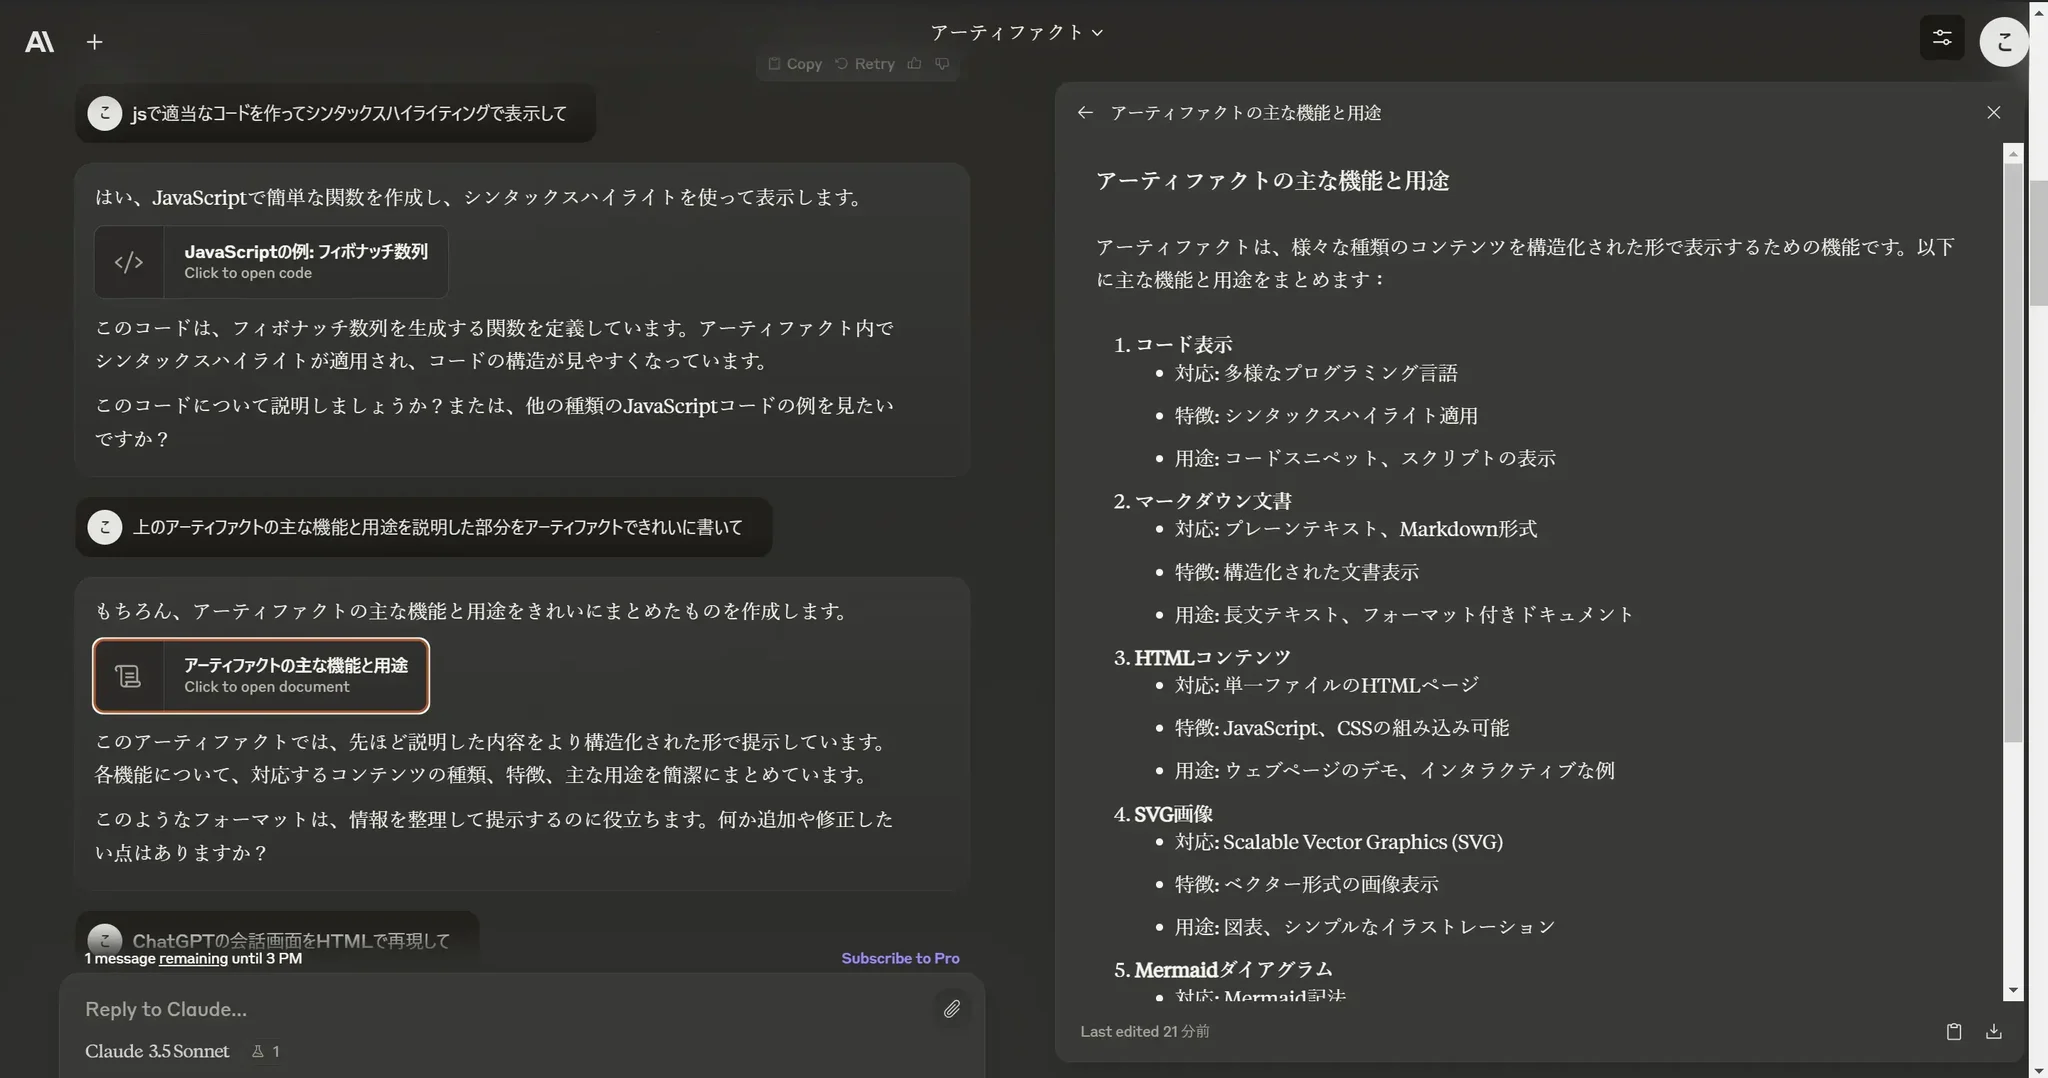The width and height of the screenshot is (2048, 1078).
Task: Click the Copy button above the message
Action: (x=795, y=64)
